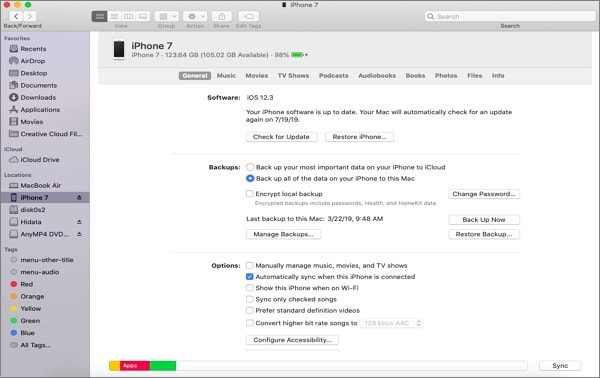Image resolution: width=600 pixels, height=378 pixels.
Task: Go forward using the Forward arrow
Action: point(29,16)
